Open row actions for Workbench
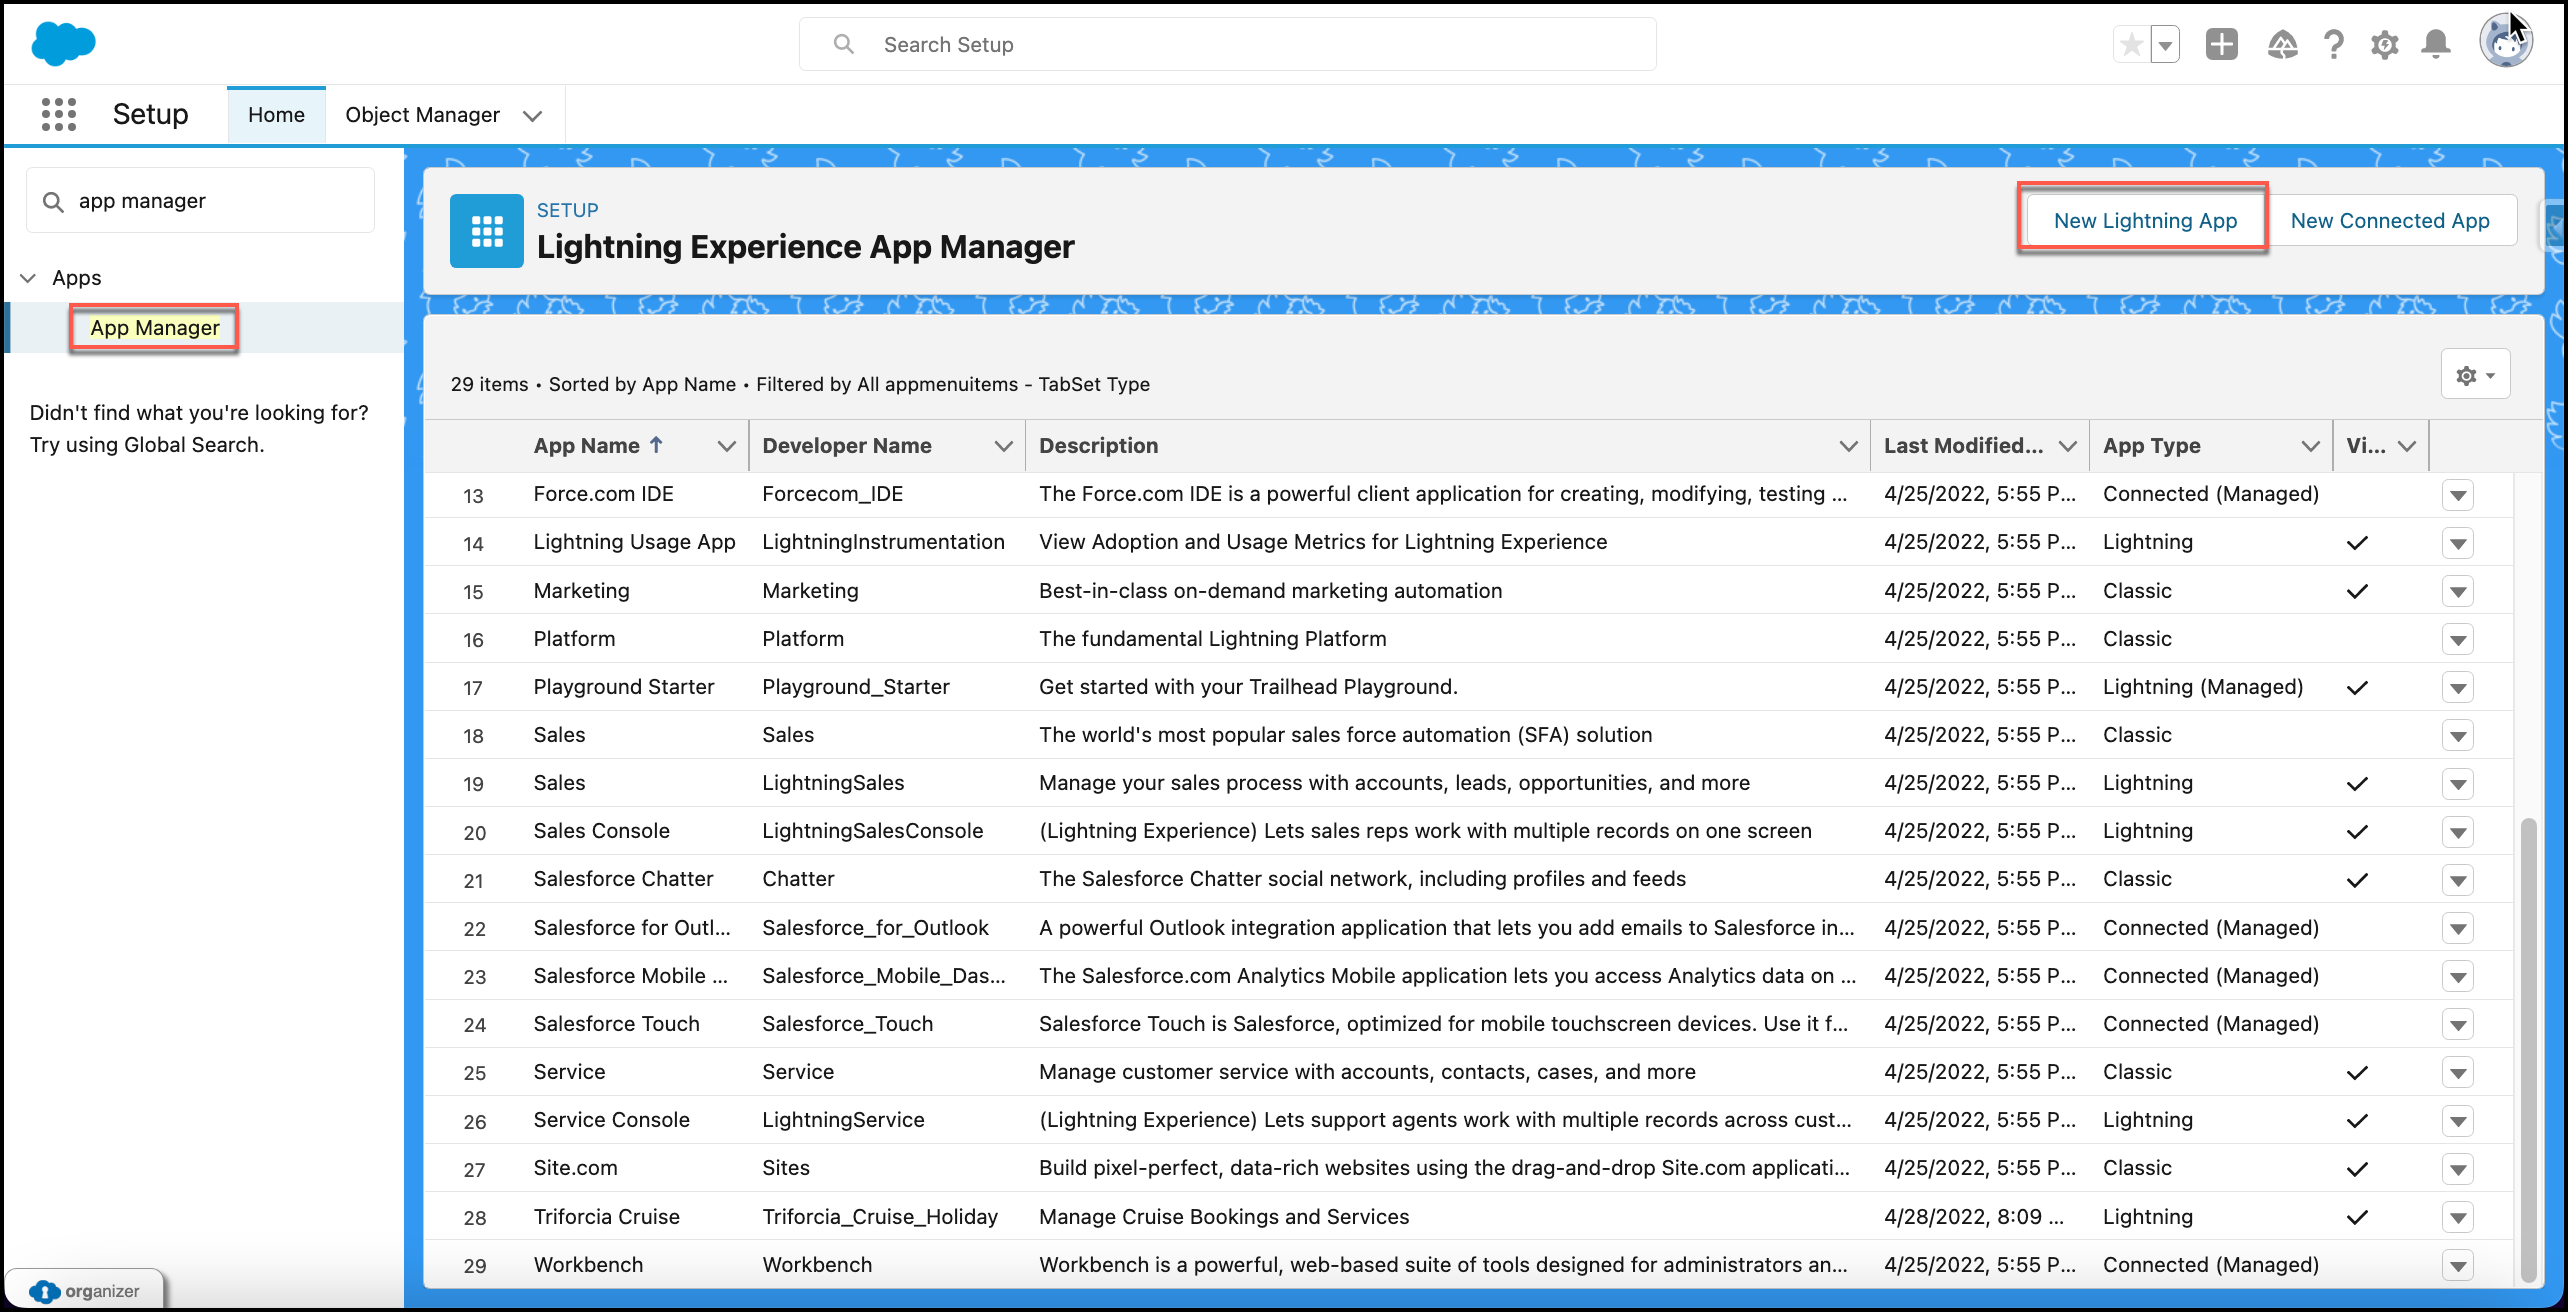Image resolution: width=2568 pixels, height=1312 pixels. (x=2458, y=1266)
